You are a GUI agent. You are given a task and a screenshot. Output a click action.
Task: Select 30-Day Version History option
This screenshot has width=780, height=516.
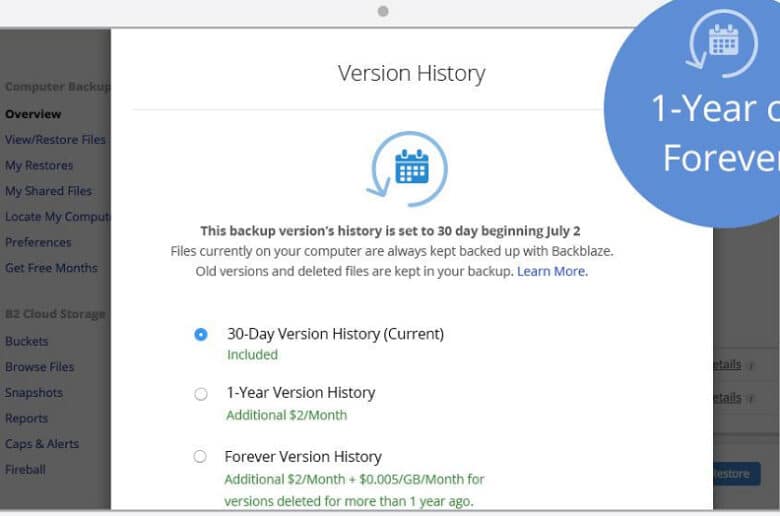201,334
